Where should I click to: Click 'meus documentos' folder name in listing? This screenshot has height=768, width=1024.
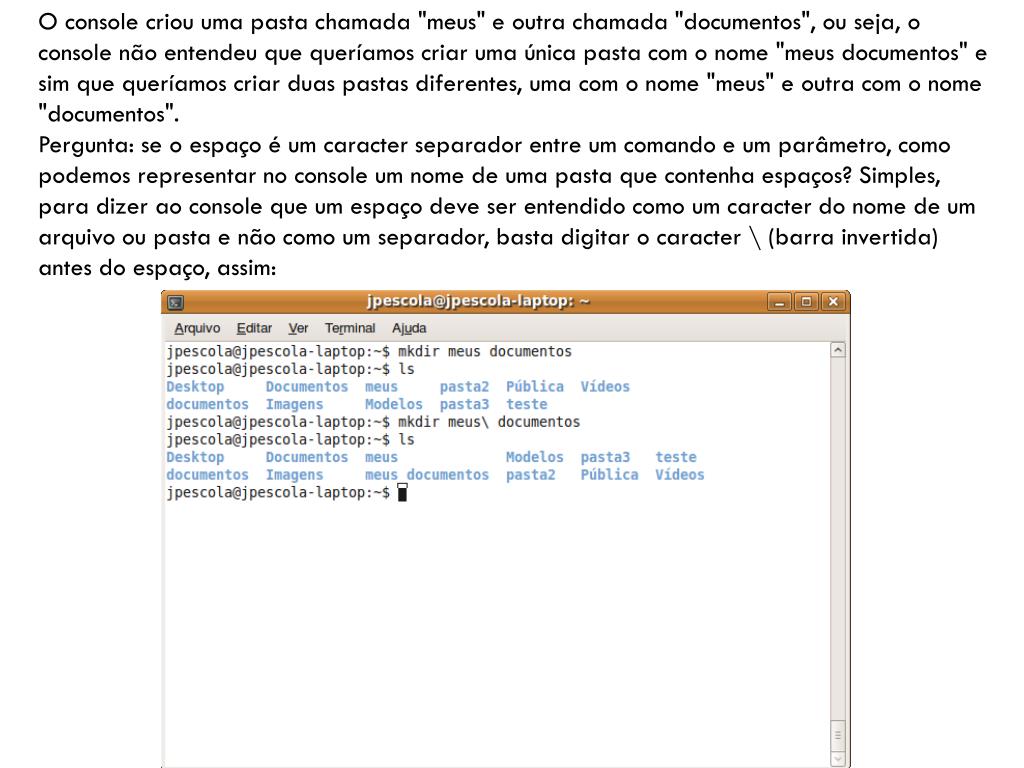(426, 475)
